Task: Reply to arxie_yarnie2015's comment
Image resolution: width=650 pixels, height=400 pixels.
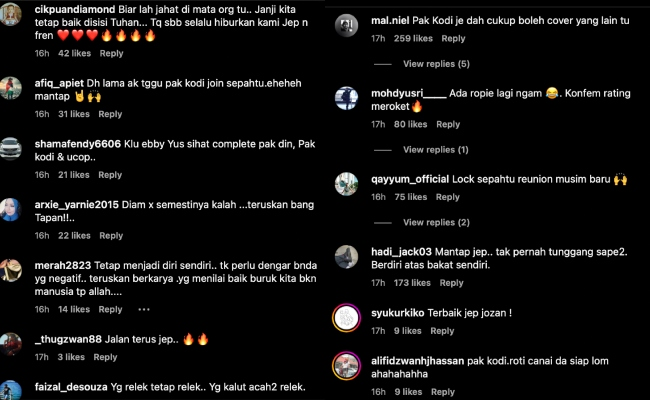Action: pyautogui.click(x=111, y=236)
